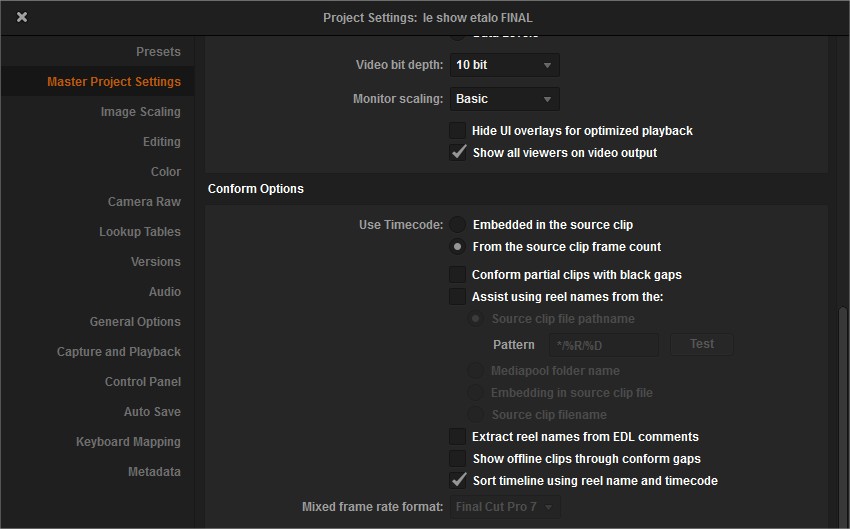Close the Project Settings dialog
850x529 pixels.
coord(22,17)
